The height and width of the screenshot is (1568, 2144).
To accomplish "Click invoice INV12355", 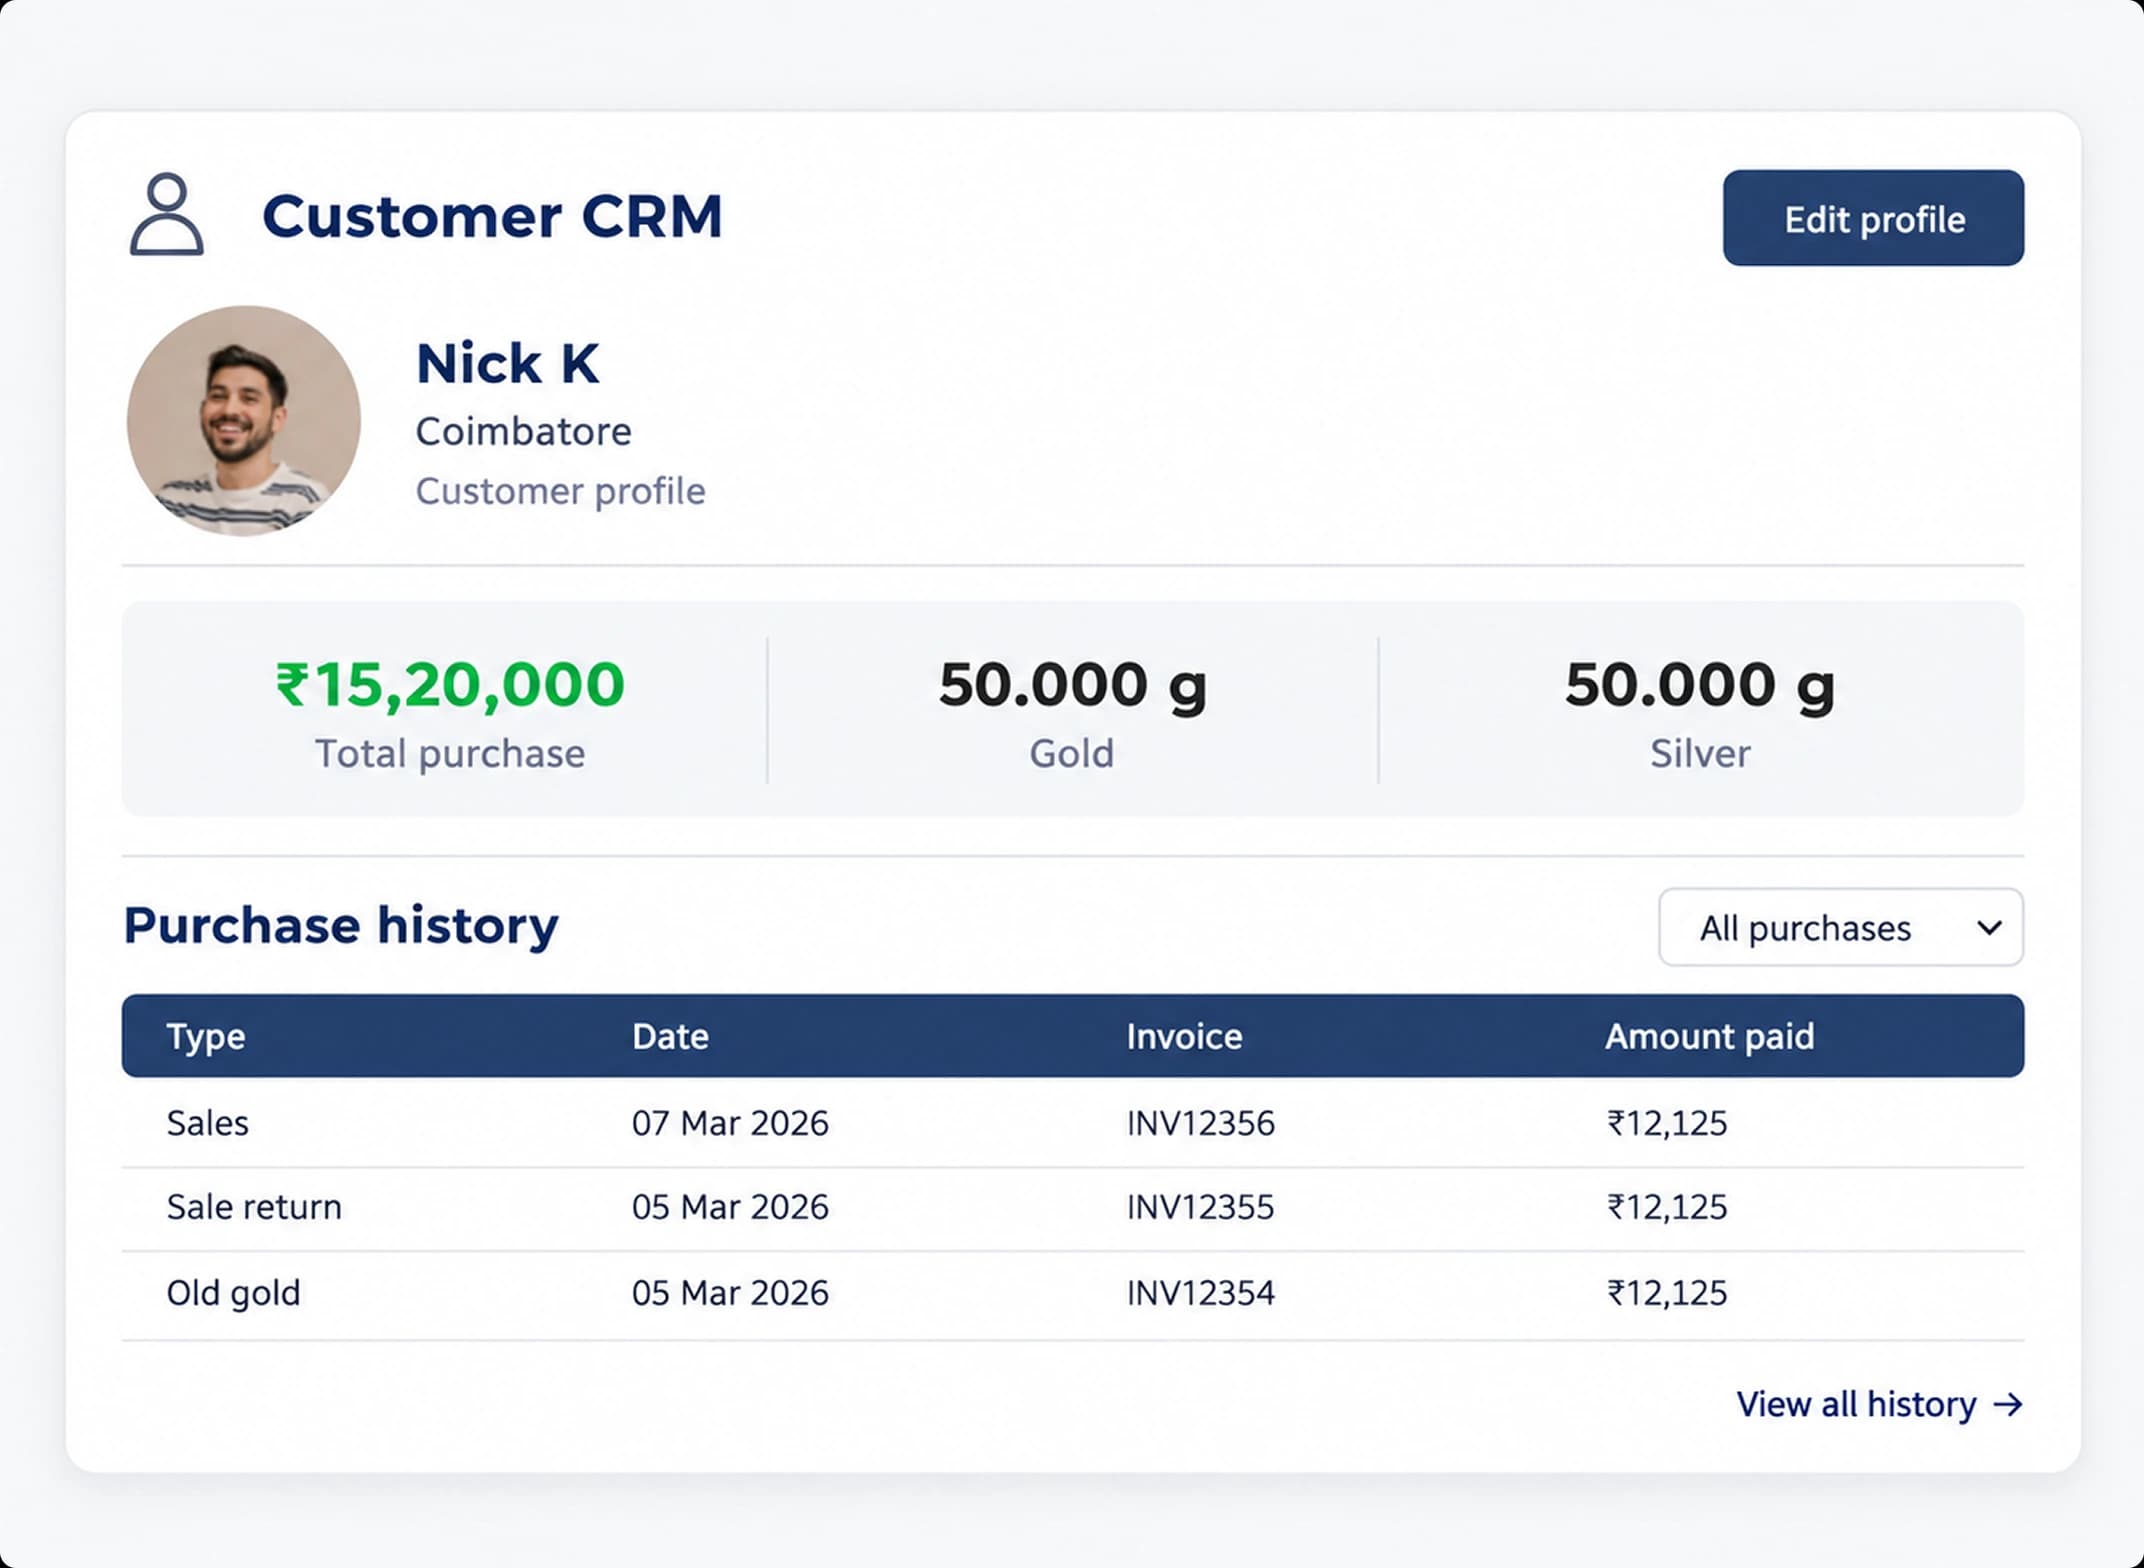I will point(1200,1207).
